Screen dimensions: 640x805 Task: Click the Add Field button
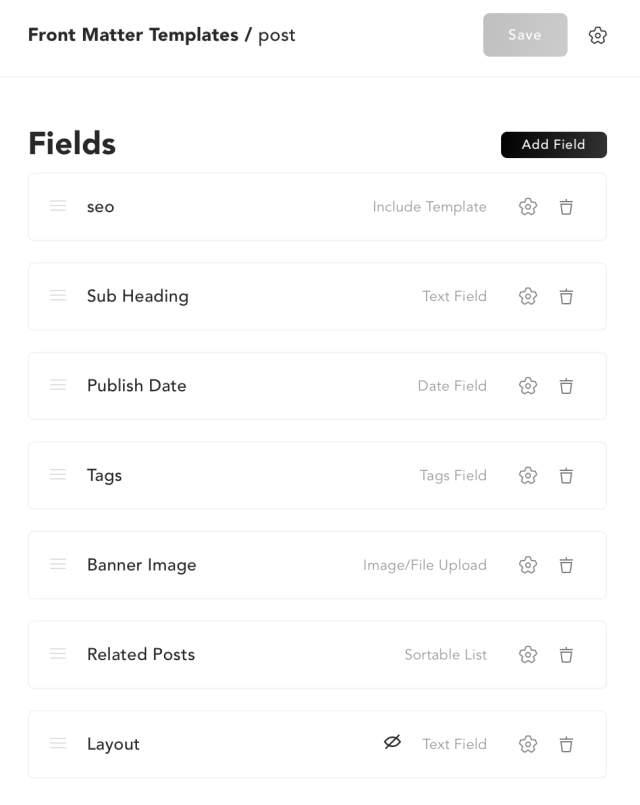point(554,145)
